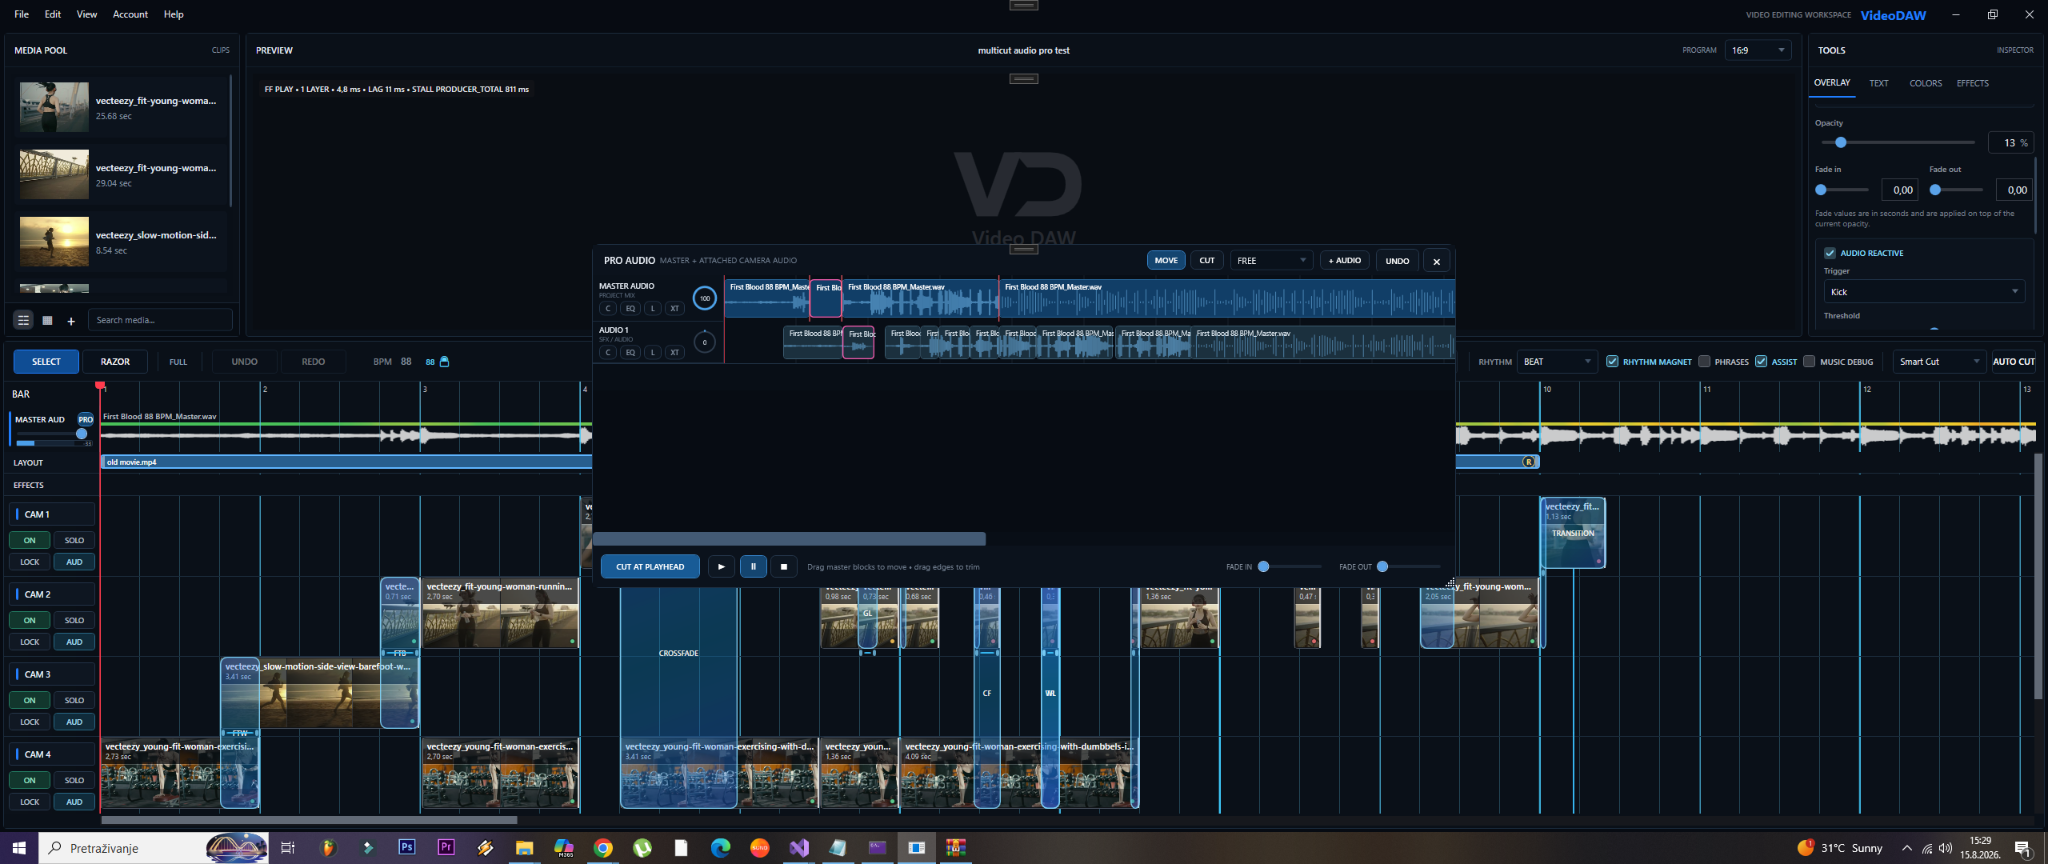Adjust the Opacity slider
The width and height of the screenshot is (2048, 864).
(1898, 143)
